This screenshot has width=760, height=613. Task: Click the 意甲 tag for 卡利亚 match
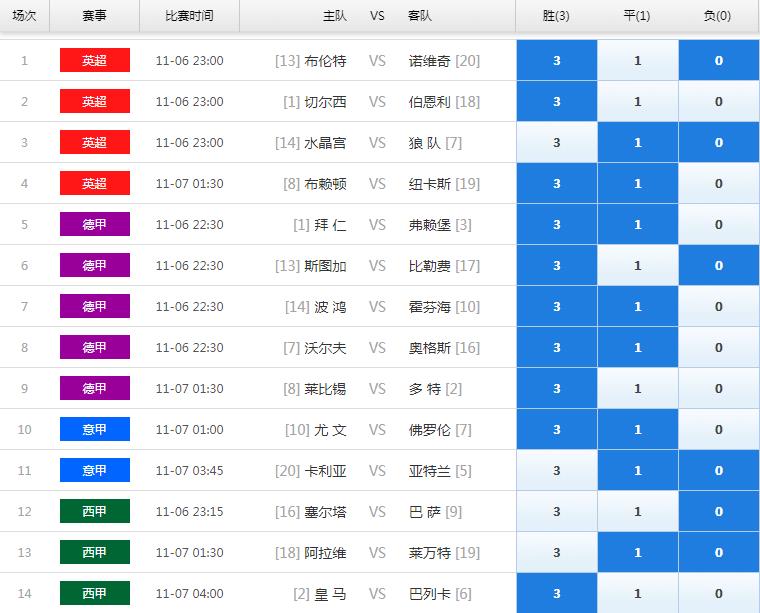click(95, 470)
